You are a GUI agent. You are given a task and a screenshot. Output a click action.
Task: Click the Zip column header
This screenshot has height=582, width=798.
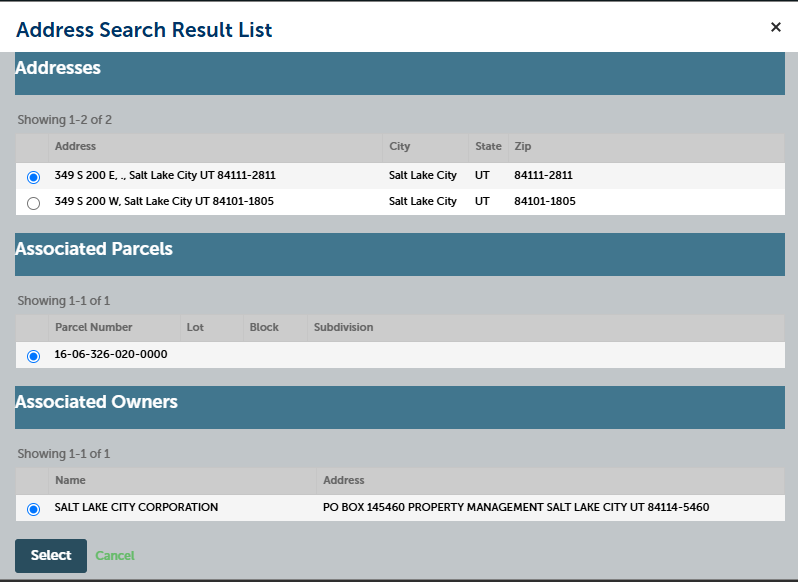523,147
